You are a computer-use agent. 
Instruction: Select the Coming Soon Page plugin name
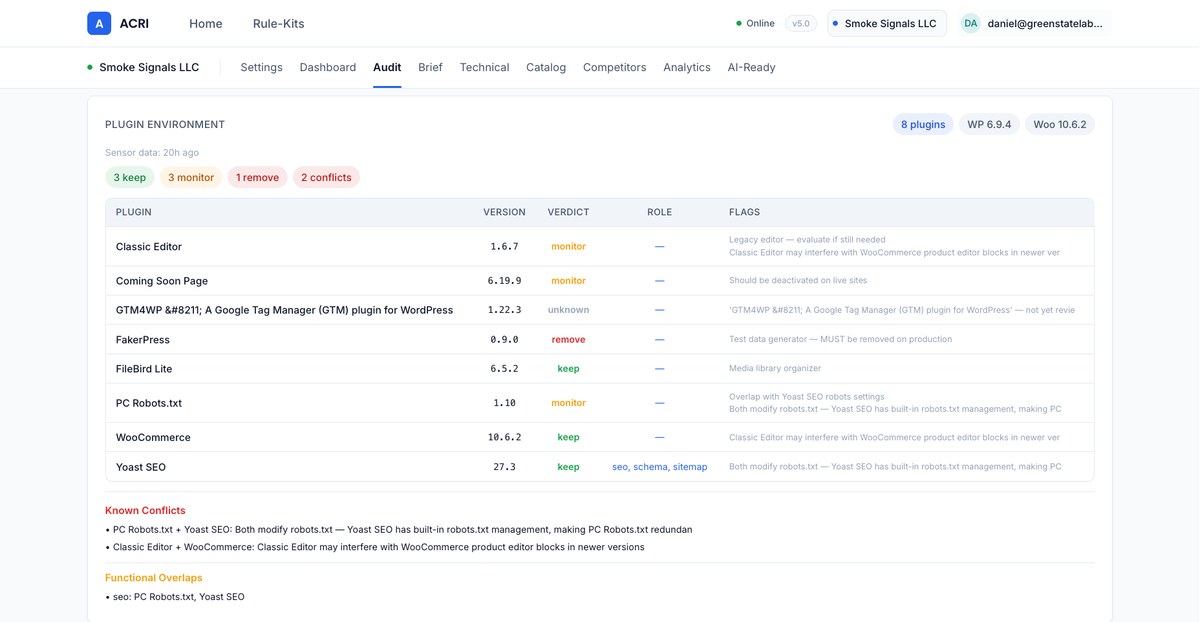coord(162,281)
